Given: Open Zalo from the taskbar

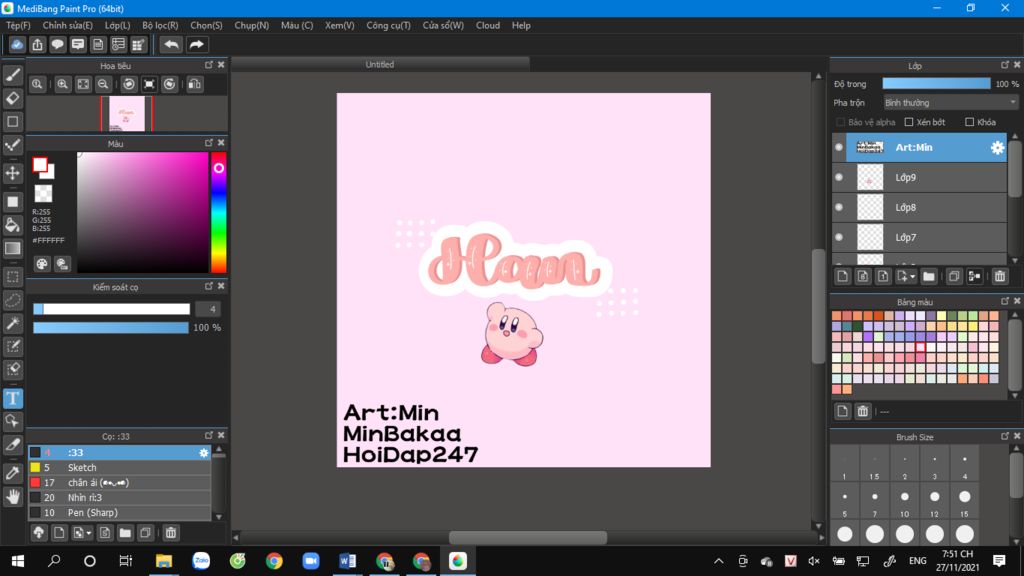Looking at the screenshot, I should [200, 561].
